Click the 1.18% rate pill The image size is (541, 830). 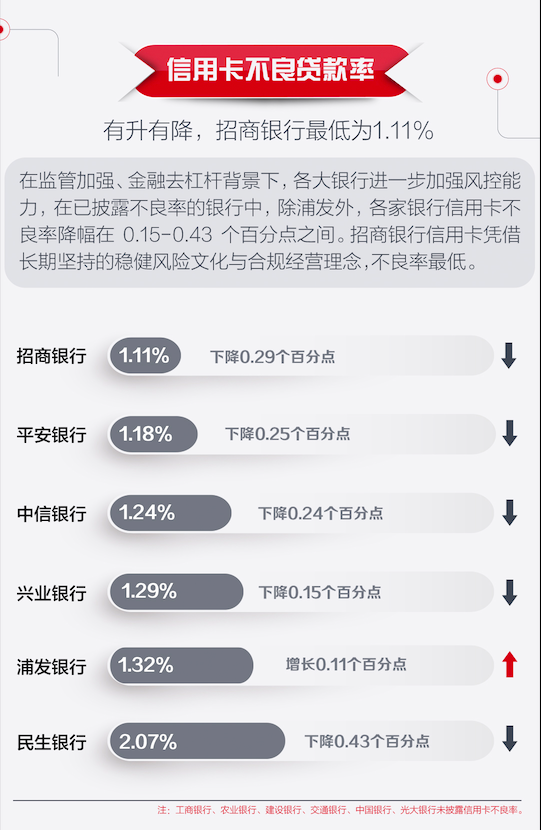pos(154,434)
